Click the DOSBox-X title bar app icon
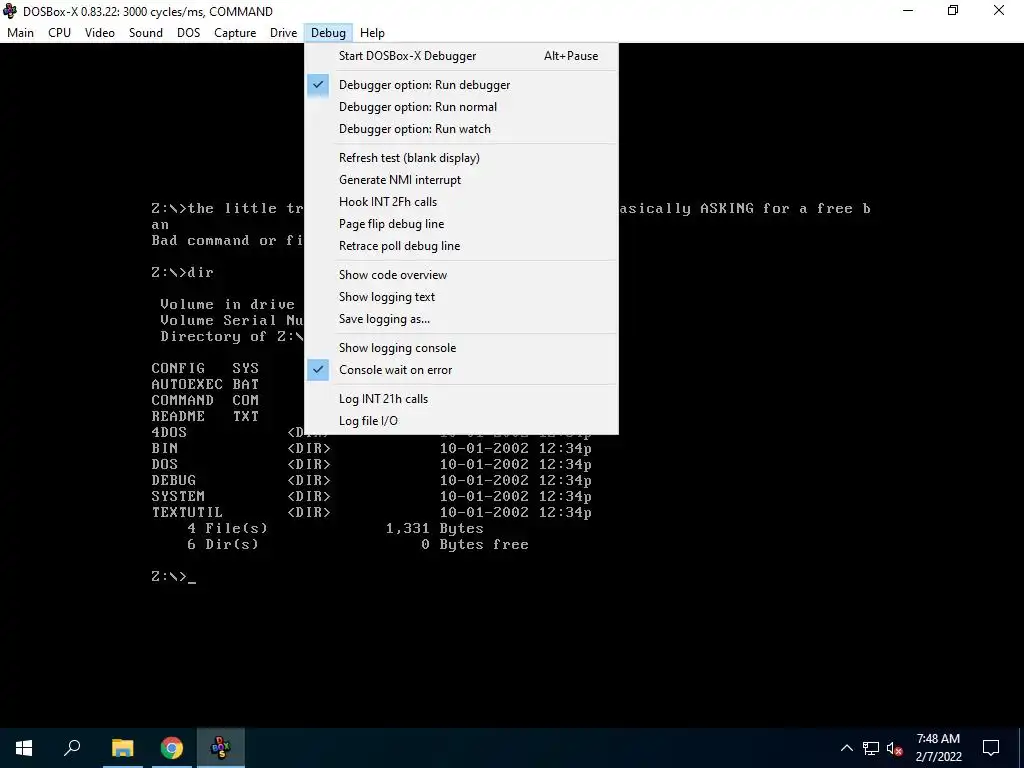The height and width of the screenshot is (768, 1024). [x=10, y=11]
